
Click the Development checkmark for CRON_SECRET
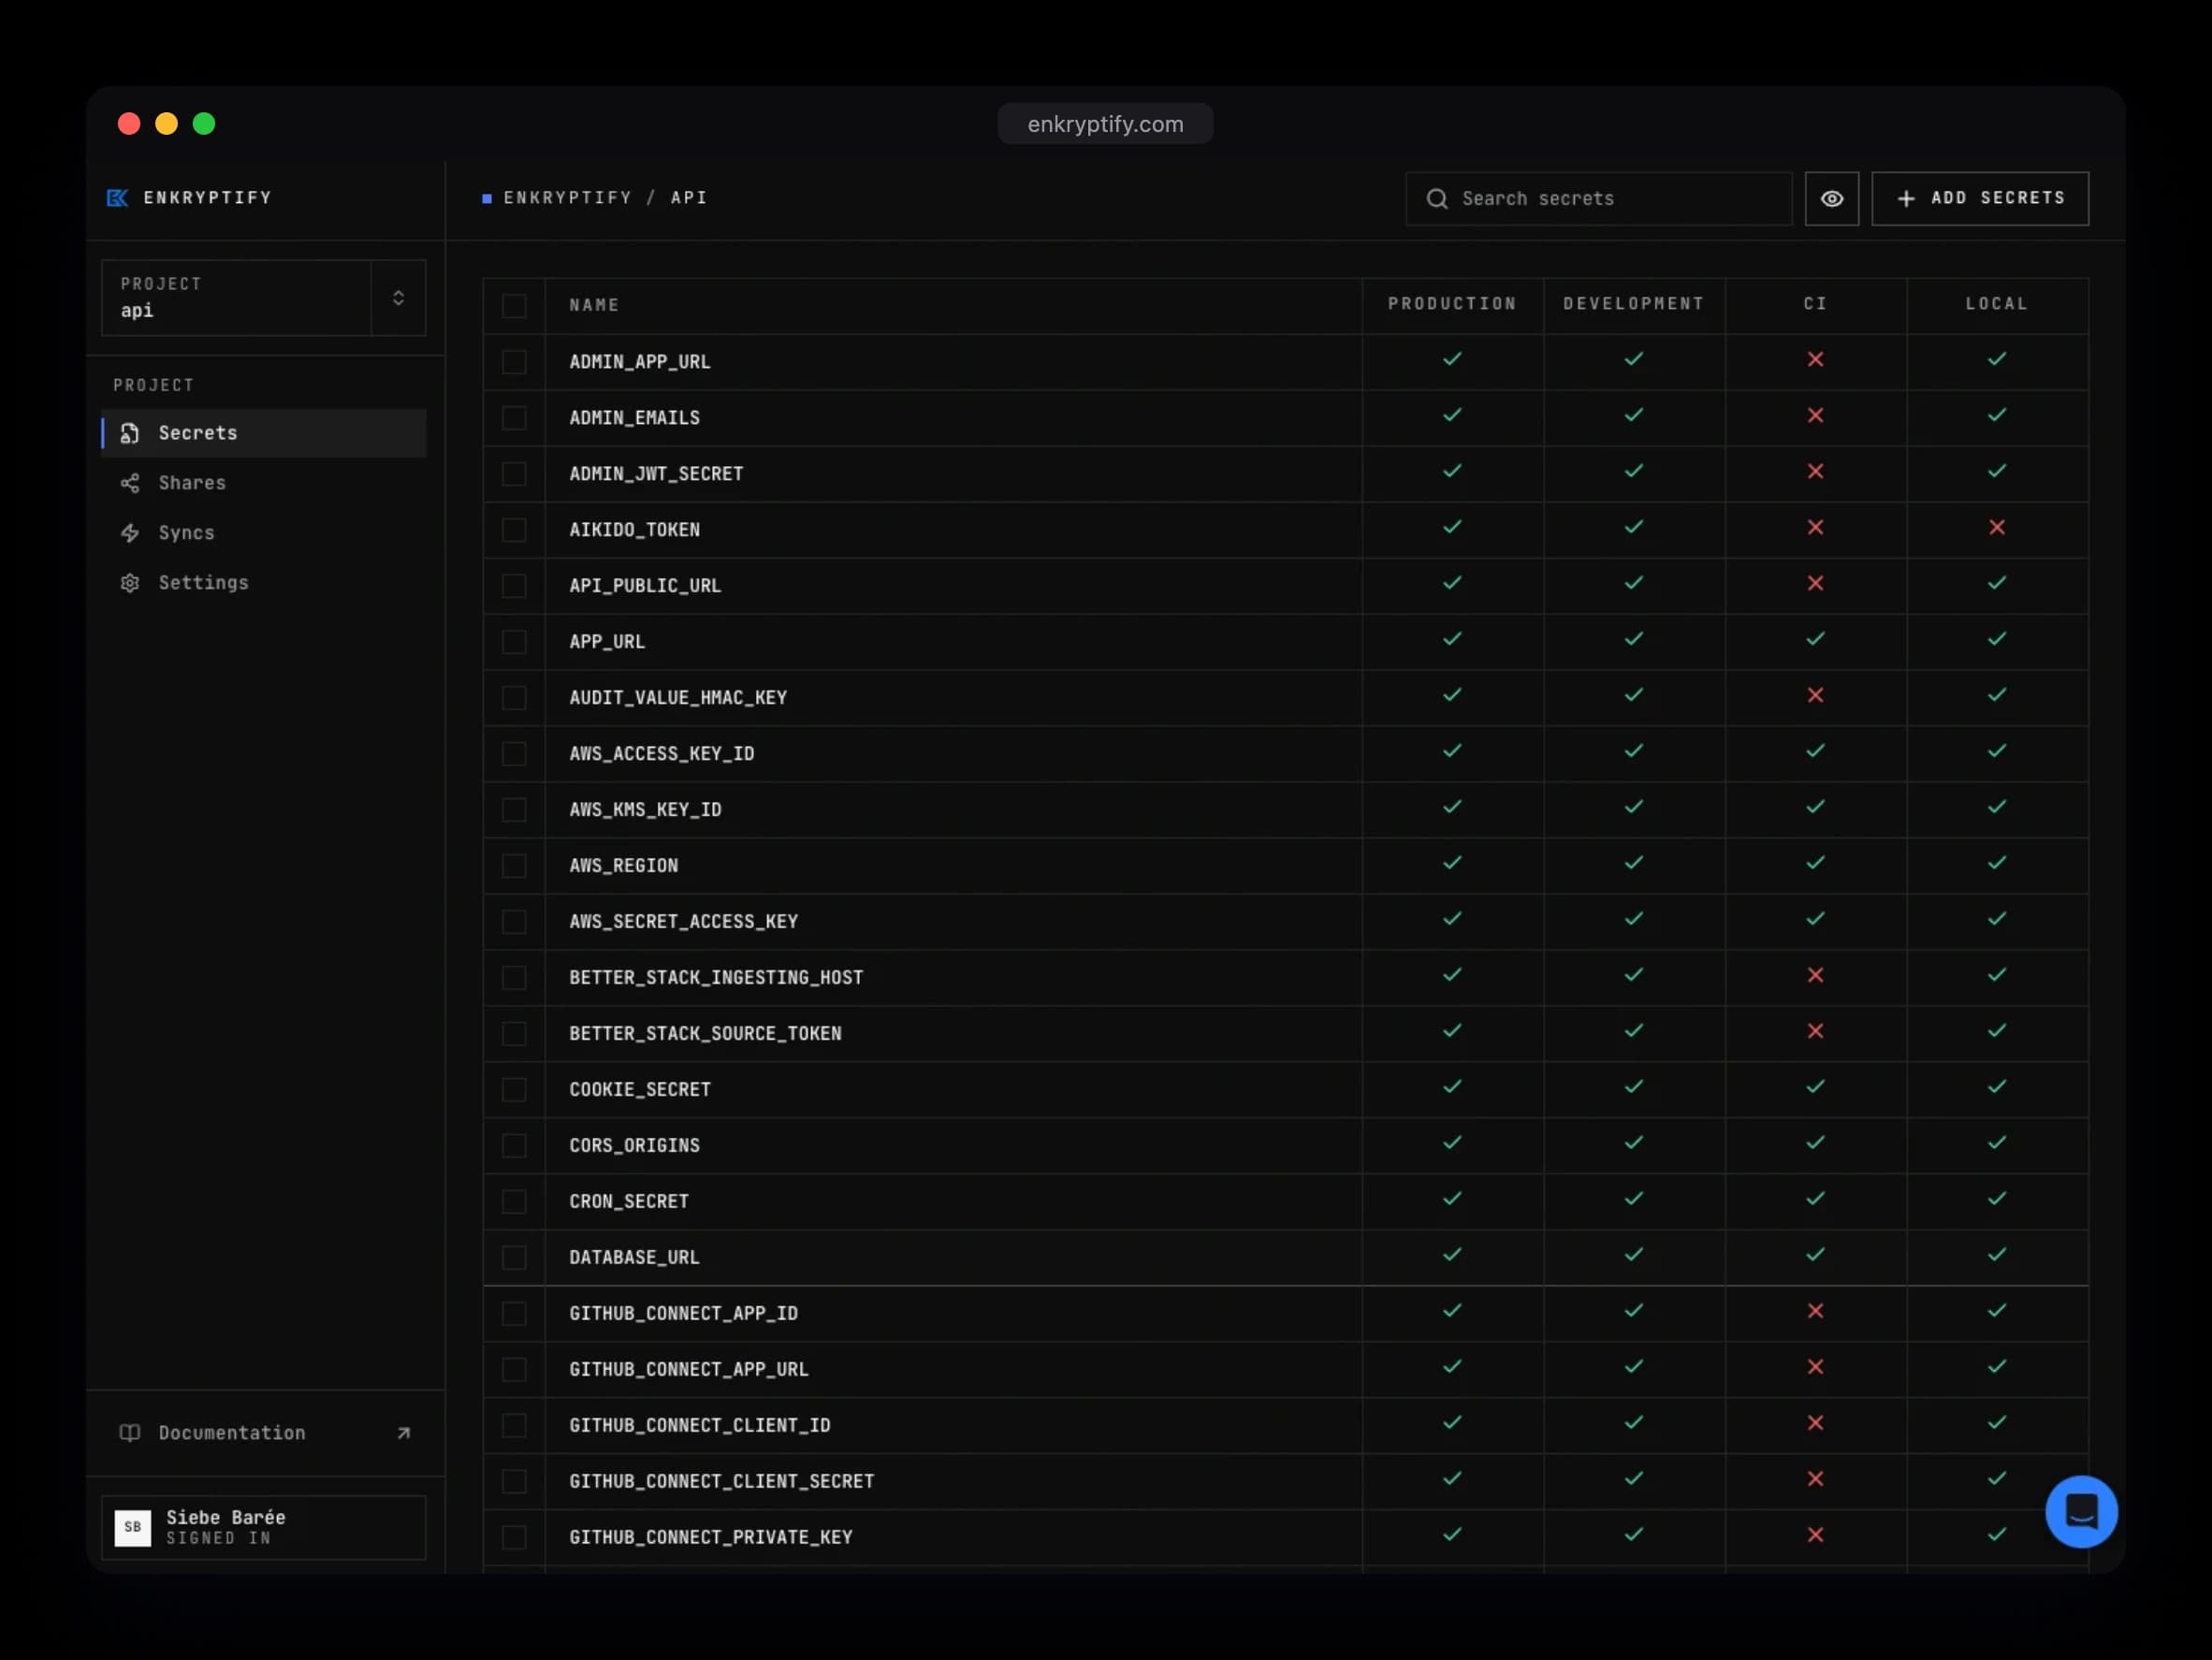click(x=1633, y=1199)
